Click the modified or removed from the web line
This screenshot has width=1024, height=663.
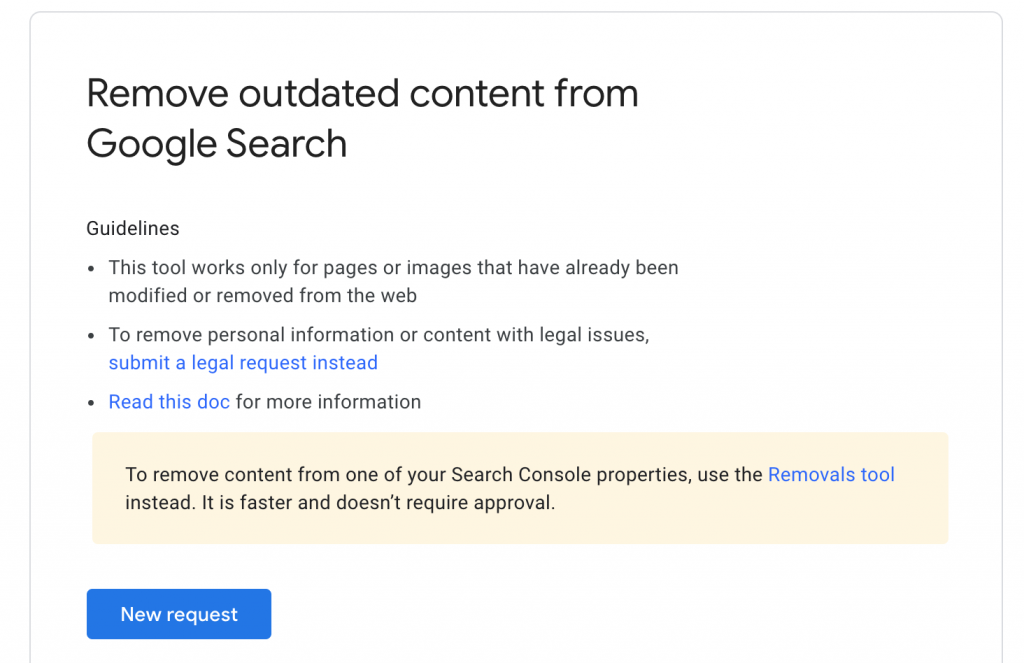coord(263,295)
